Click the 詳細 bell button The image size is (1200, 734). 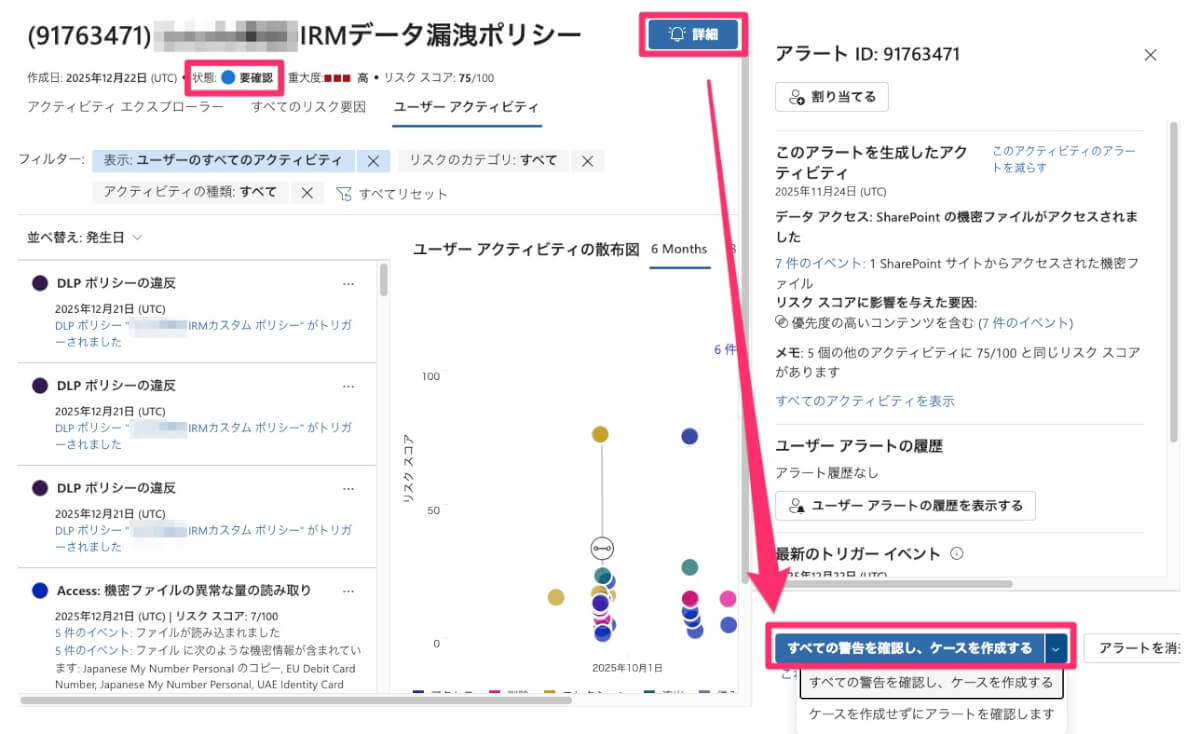pyautogui.click(x=693, y=35)
